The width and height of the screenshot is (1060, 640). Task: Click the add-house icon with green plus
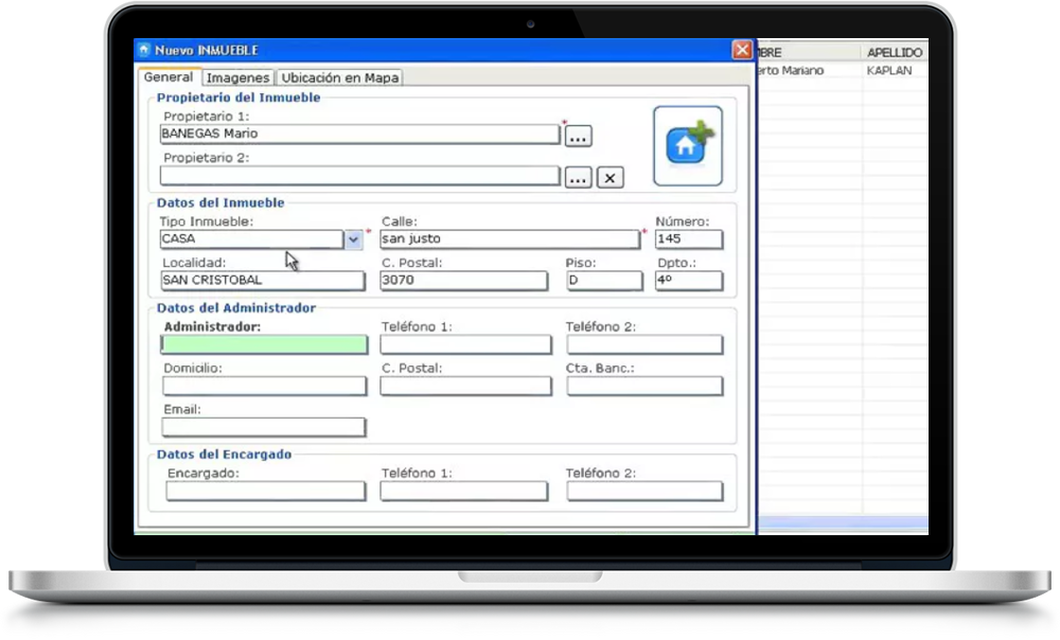tap(688, 146)
